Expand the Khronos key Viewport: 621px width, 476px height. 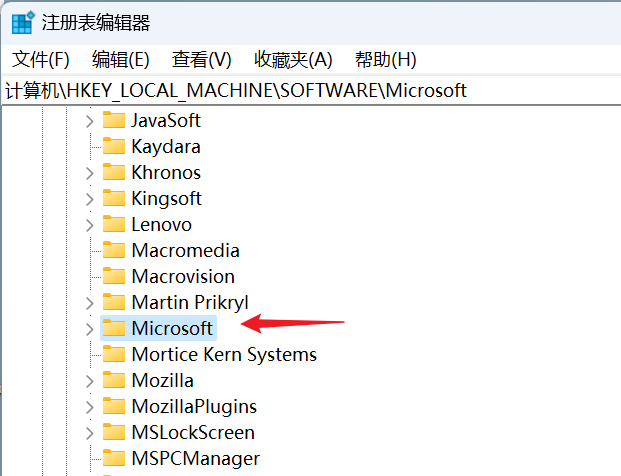click(x=90, y=173)
